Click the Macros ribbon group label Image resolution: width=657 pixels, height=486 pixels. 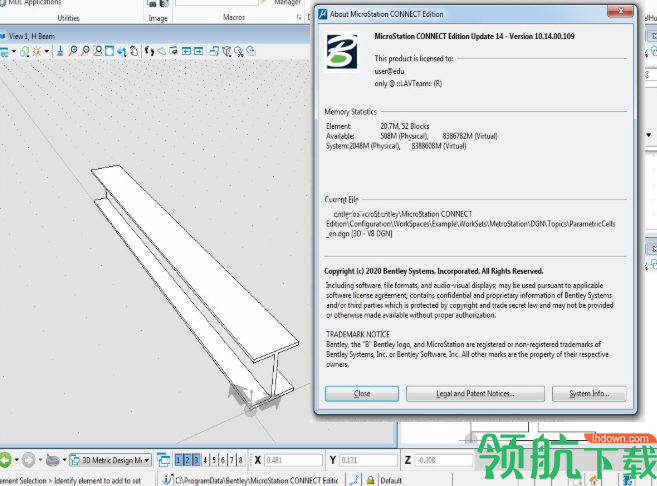[x=234, y=17]
